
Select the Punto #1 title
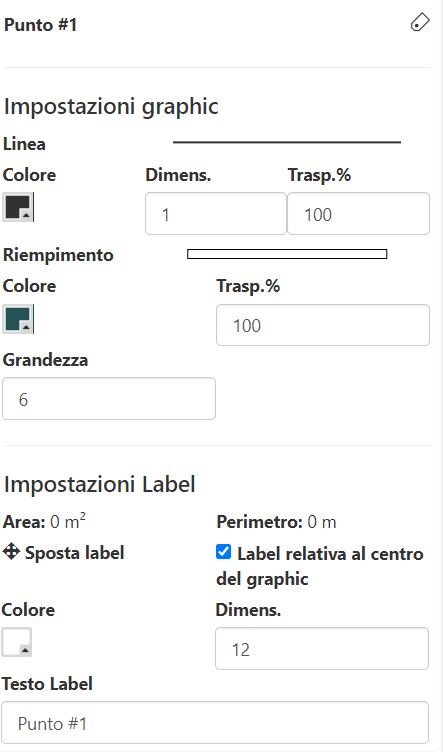(x=41, y=24)
